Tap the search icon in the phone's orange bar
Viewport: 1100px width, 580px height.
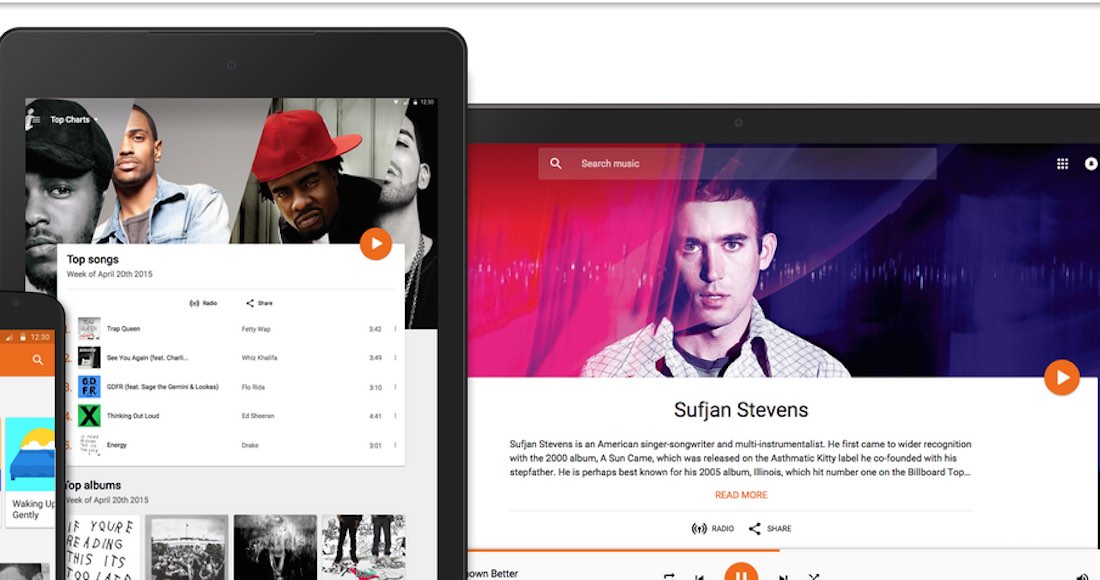[x=38, y=360]
